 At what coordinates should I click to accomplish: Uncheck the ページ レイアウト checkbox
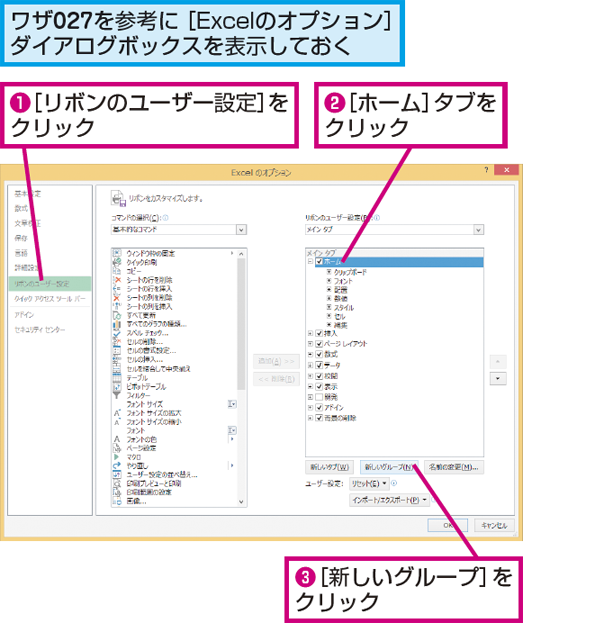319,344
